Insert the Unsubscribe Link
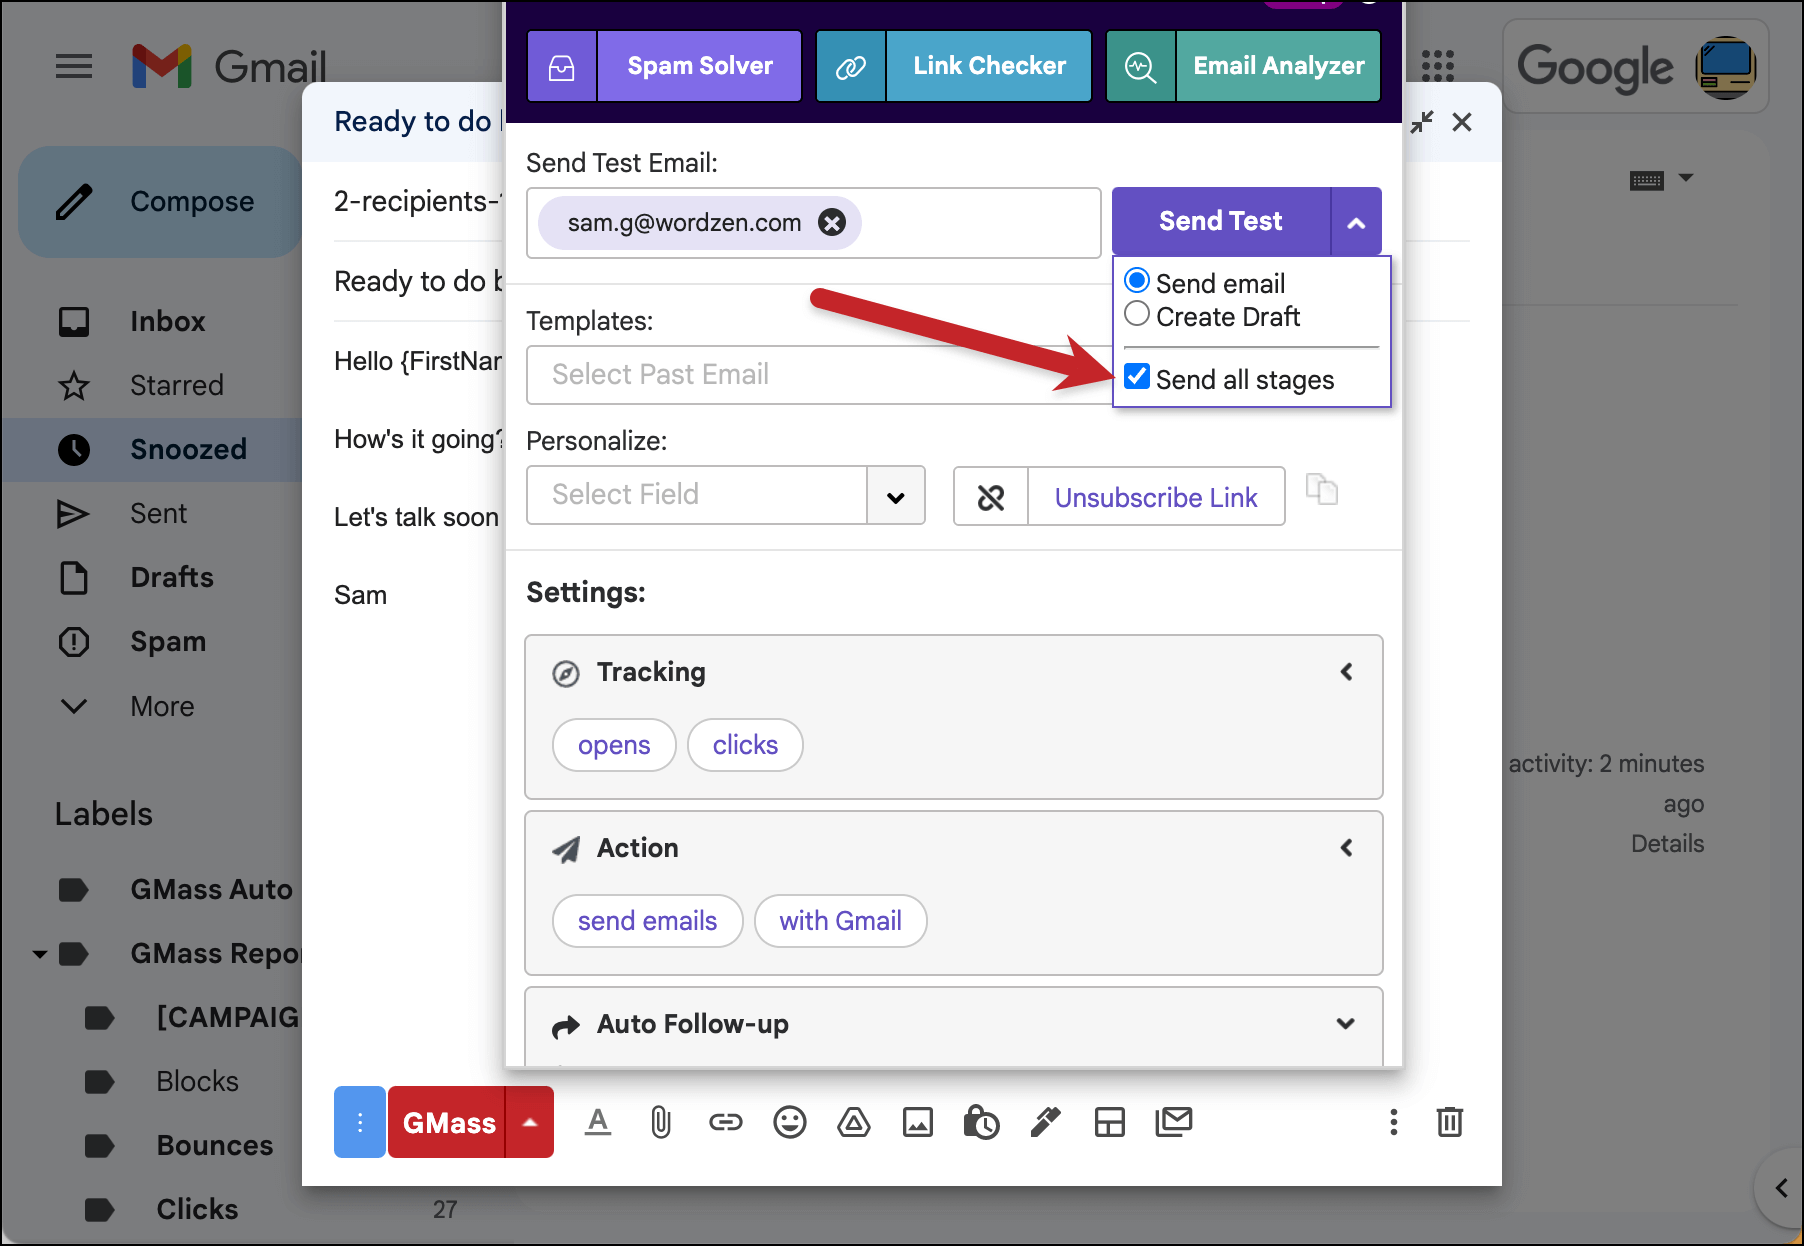 coord(1156,497)
